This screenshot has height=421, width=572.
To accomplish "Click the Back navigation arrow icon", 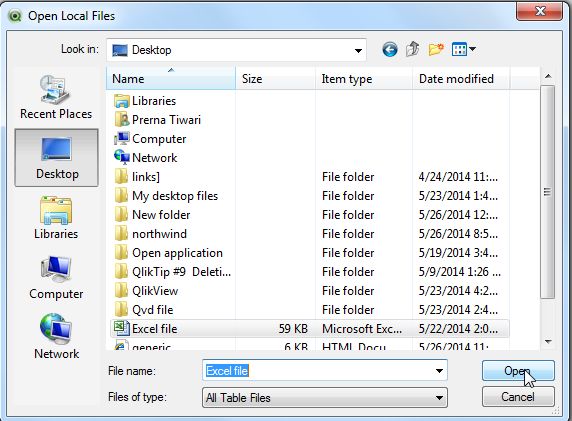I will pos(390,49).
